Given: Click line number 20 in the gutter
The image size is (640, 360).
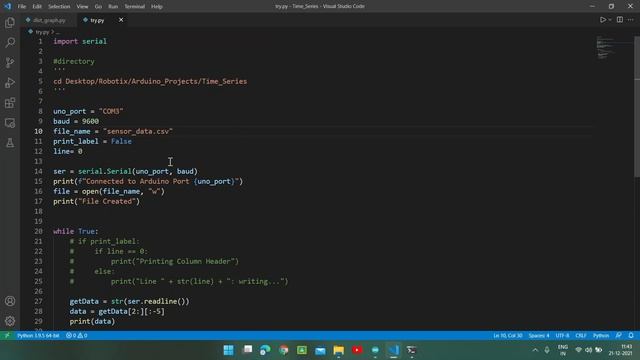Looking at the screenshot, I should [38, 231].
